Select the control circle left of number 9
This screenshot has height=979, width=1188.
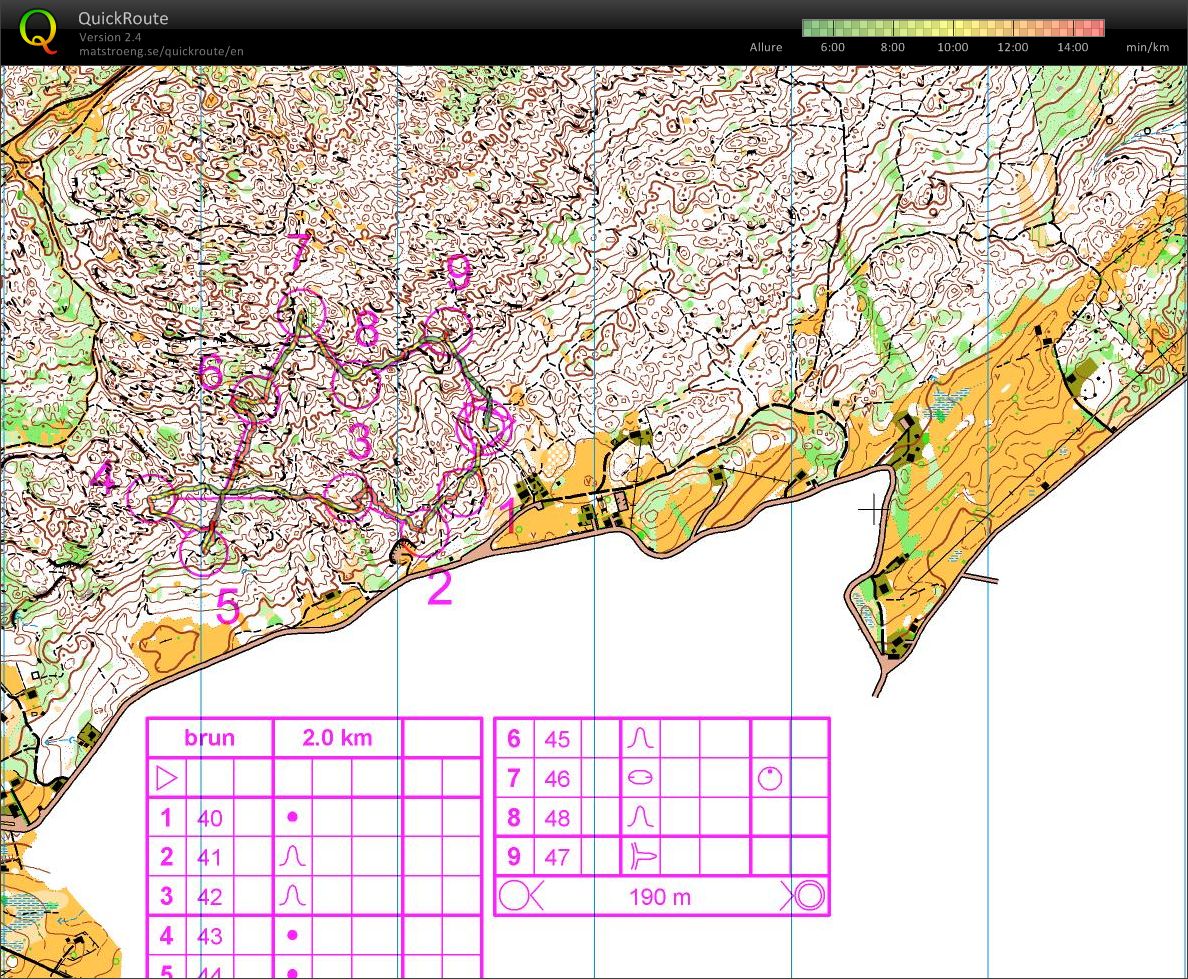tap(447, 330)
